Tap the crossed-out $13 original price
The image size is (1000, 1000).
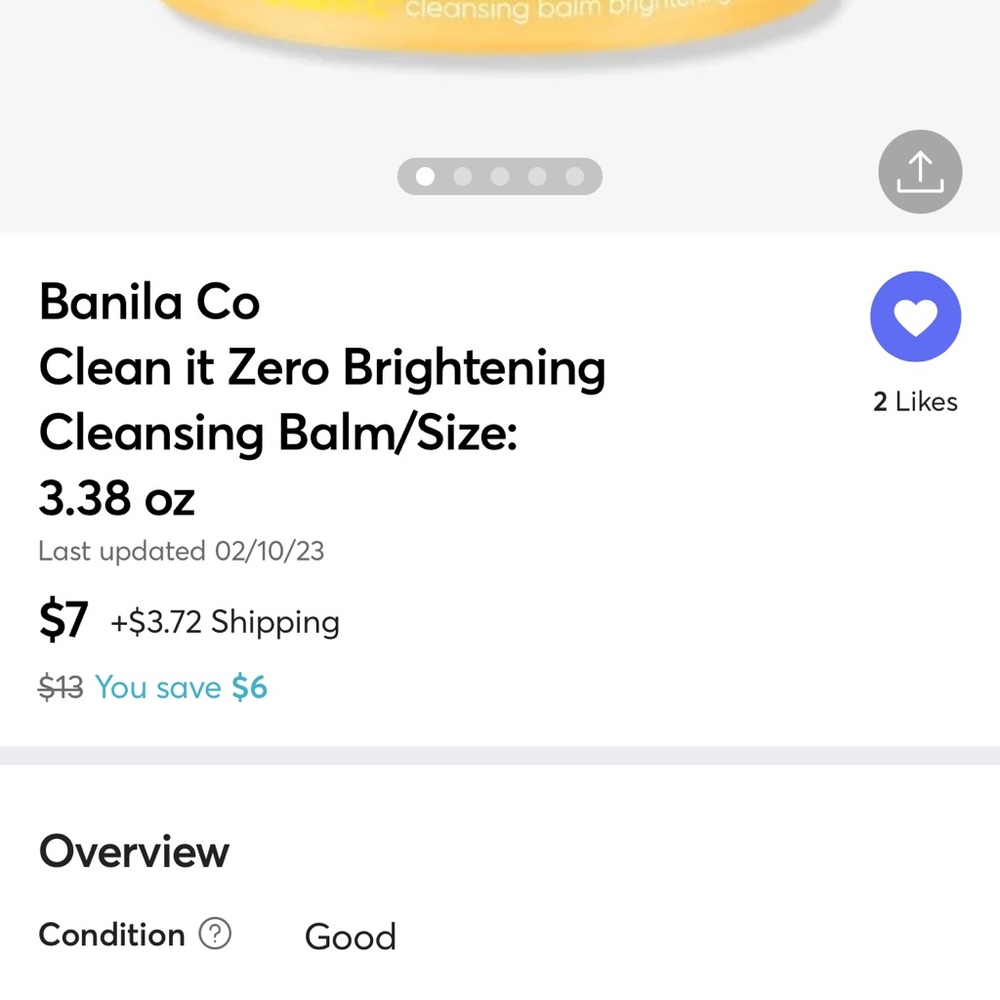[x=61, y=688]
